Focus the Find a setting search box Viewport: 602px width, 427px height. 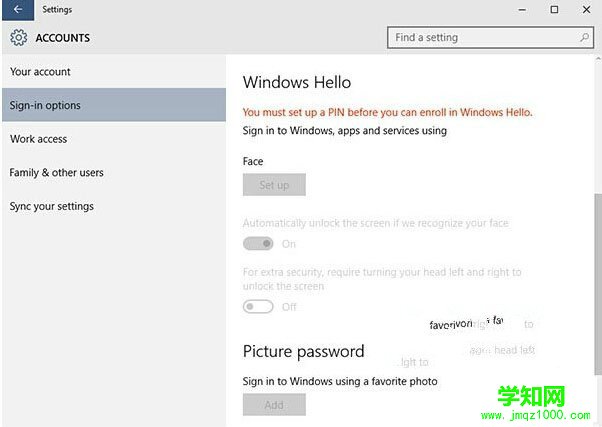coord(480,38)
